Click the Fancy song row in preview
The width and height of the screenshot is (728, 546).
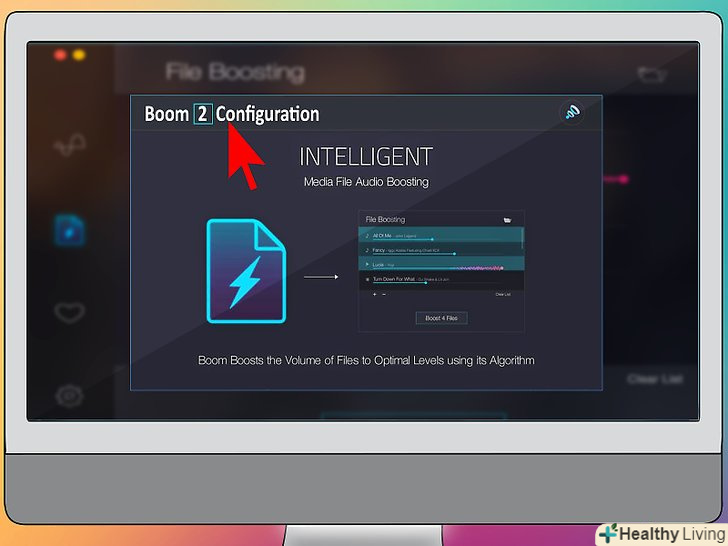tap(441, 250)
